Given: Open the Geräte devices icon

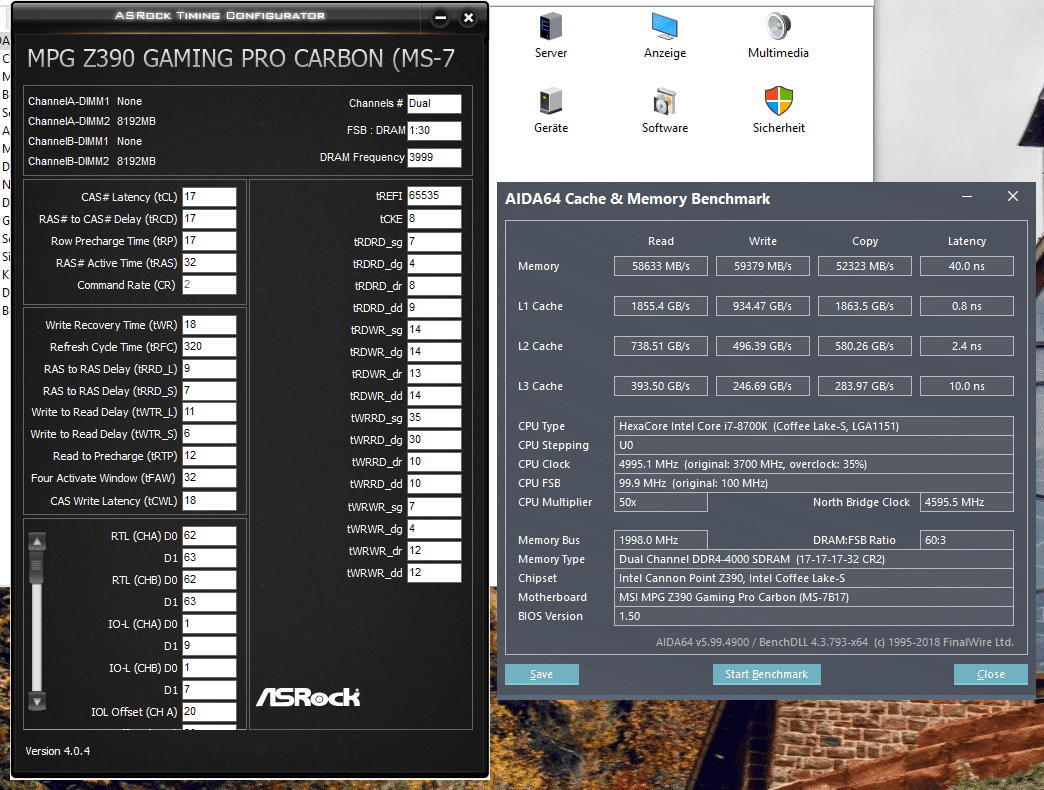Looking at the screenshot, I should point(551,101).
